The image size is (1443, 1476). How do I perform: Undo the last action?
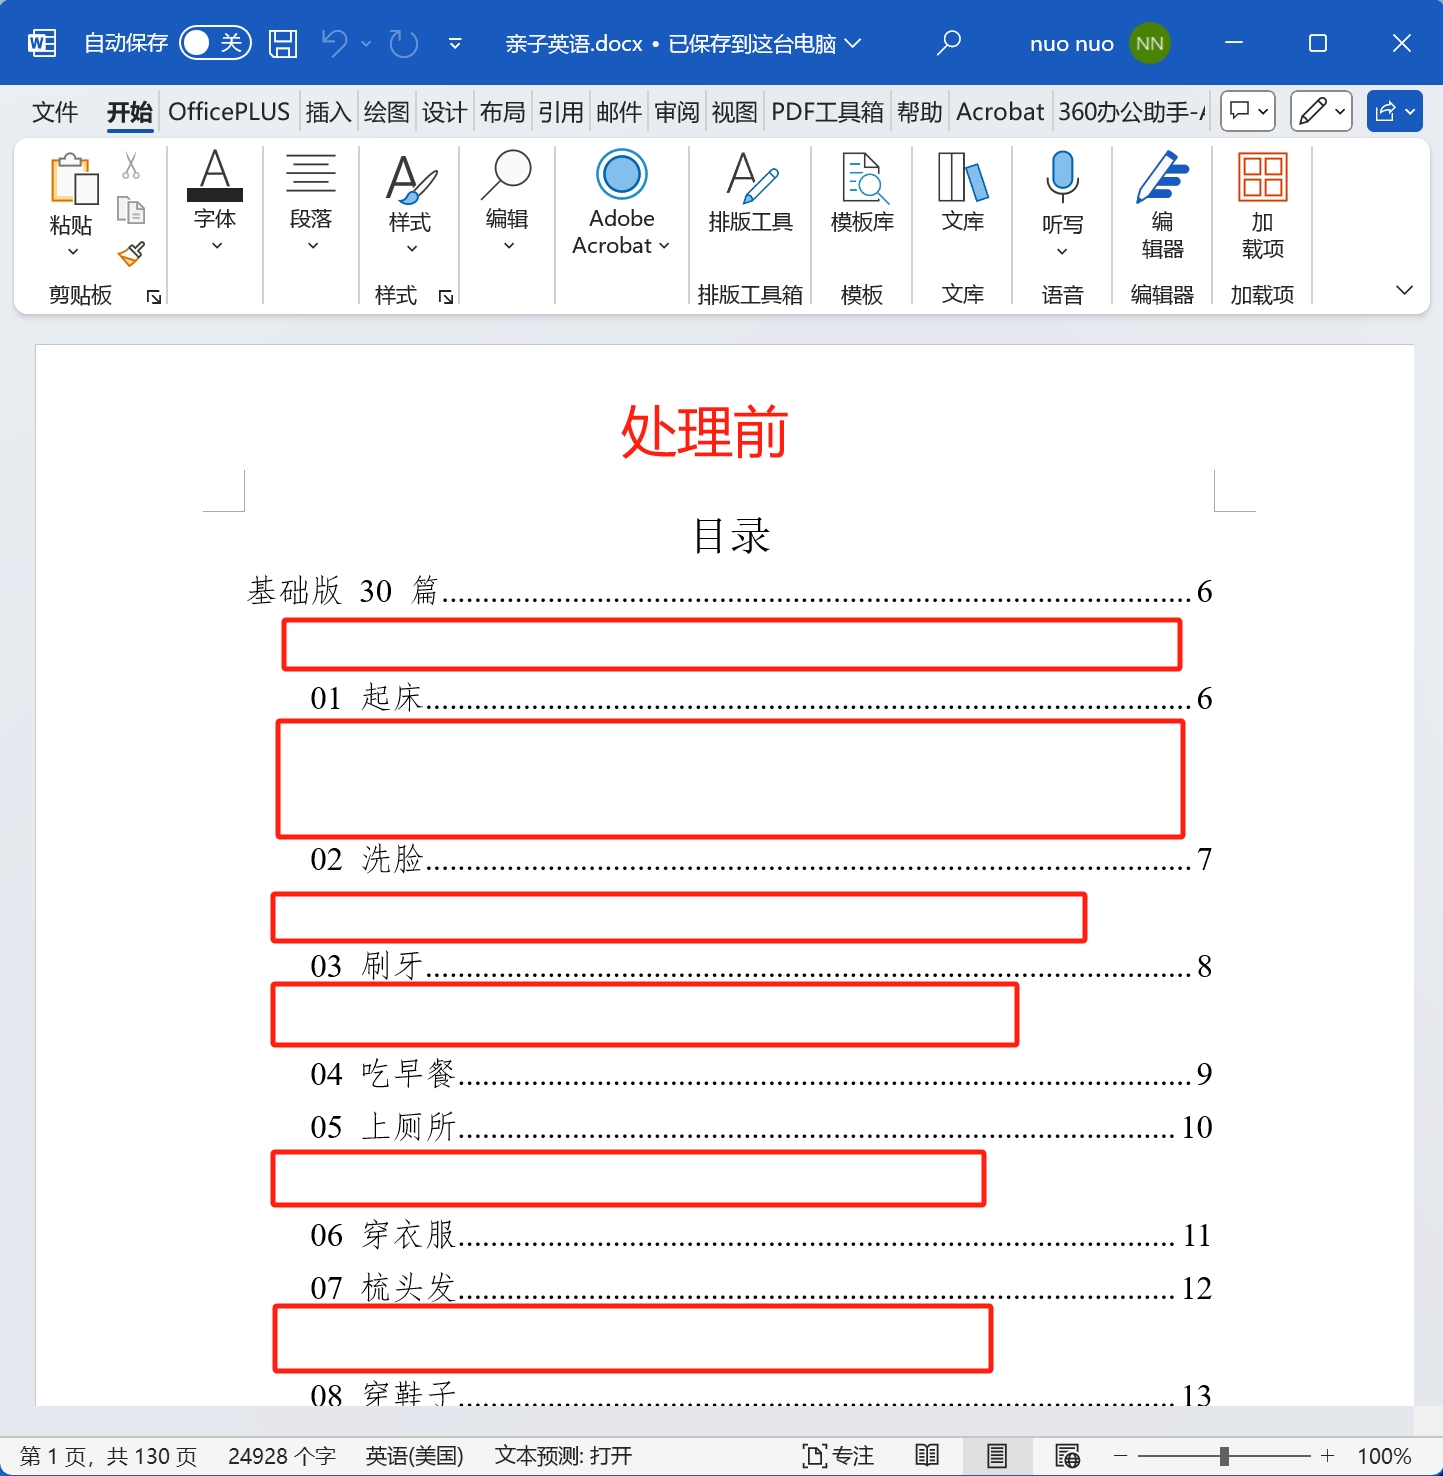tap(334, 43)
